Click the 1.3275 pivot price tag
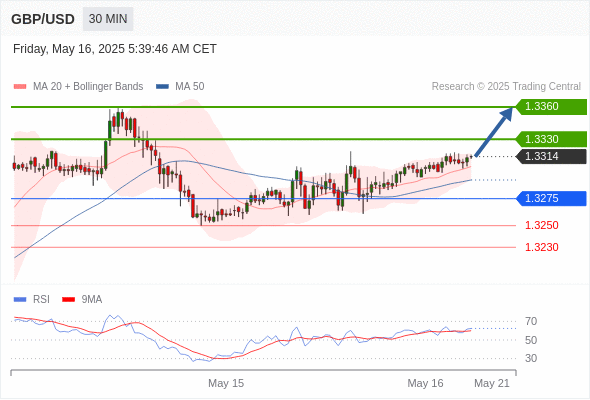Image resolution: width=590 pixels, height=400 pixels. point(551,198)
